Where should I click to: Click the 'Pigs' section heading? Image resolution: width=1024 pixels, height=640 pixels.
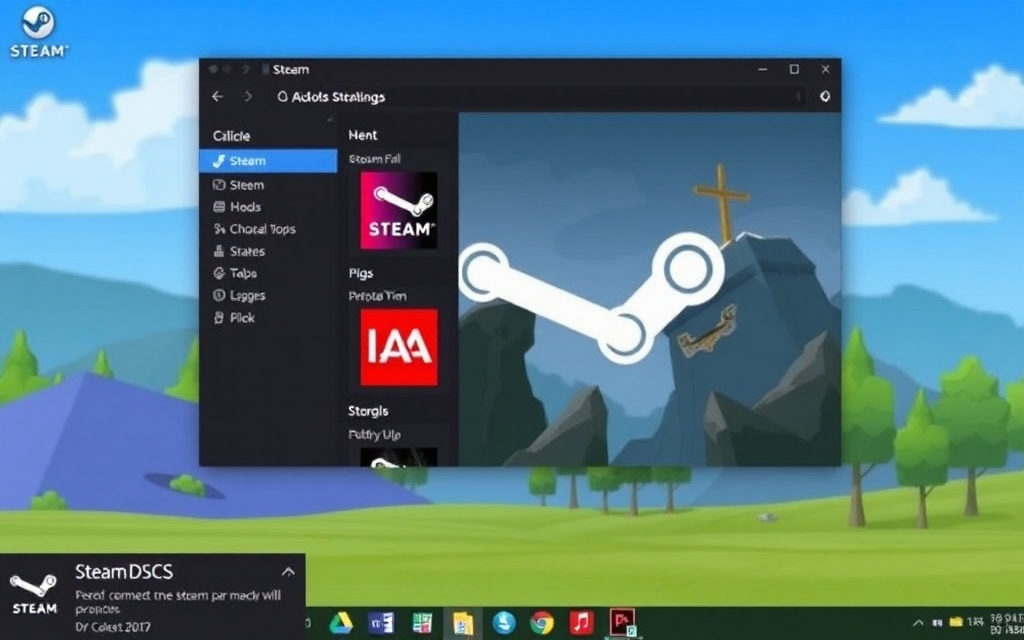pos(360,274)
